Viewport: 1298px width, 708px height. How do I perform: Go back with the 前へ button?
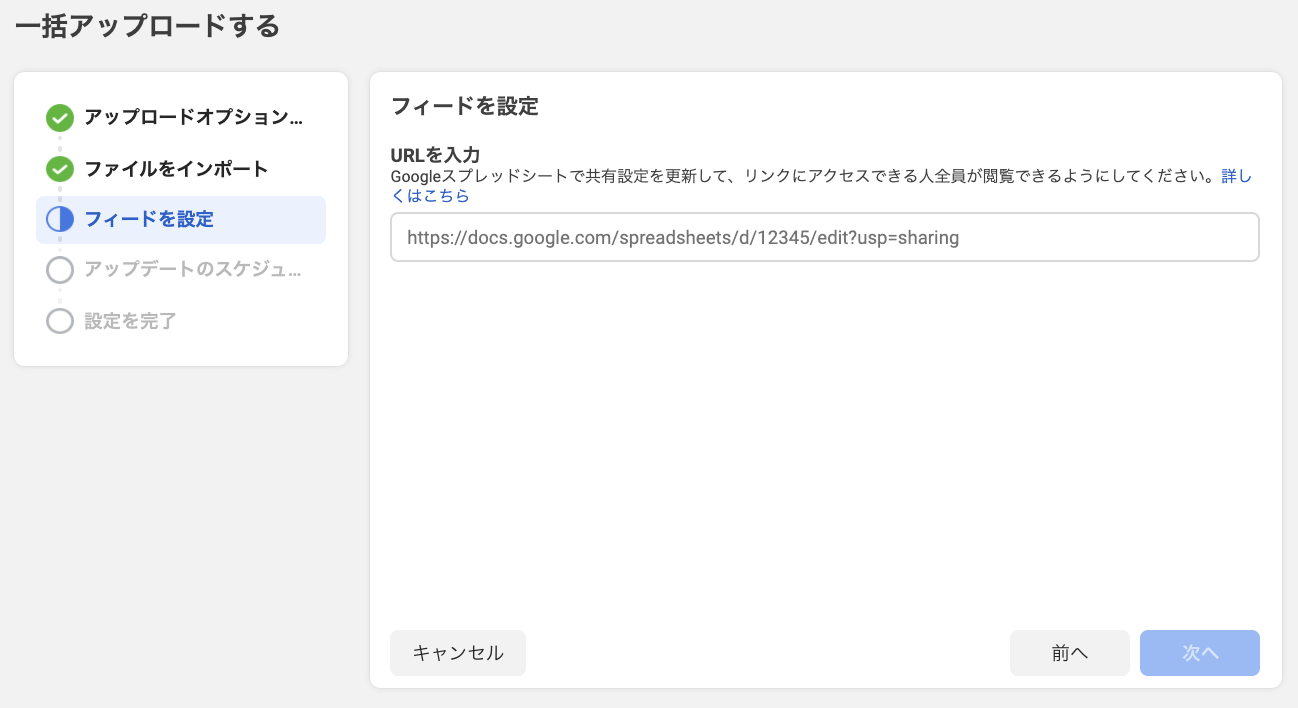(1069, 653)
